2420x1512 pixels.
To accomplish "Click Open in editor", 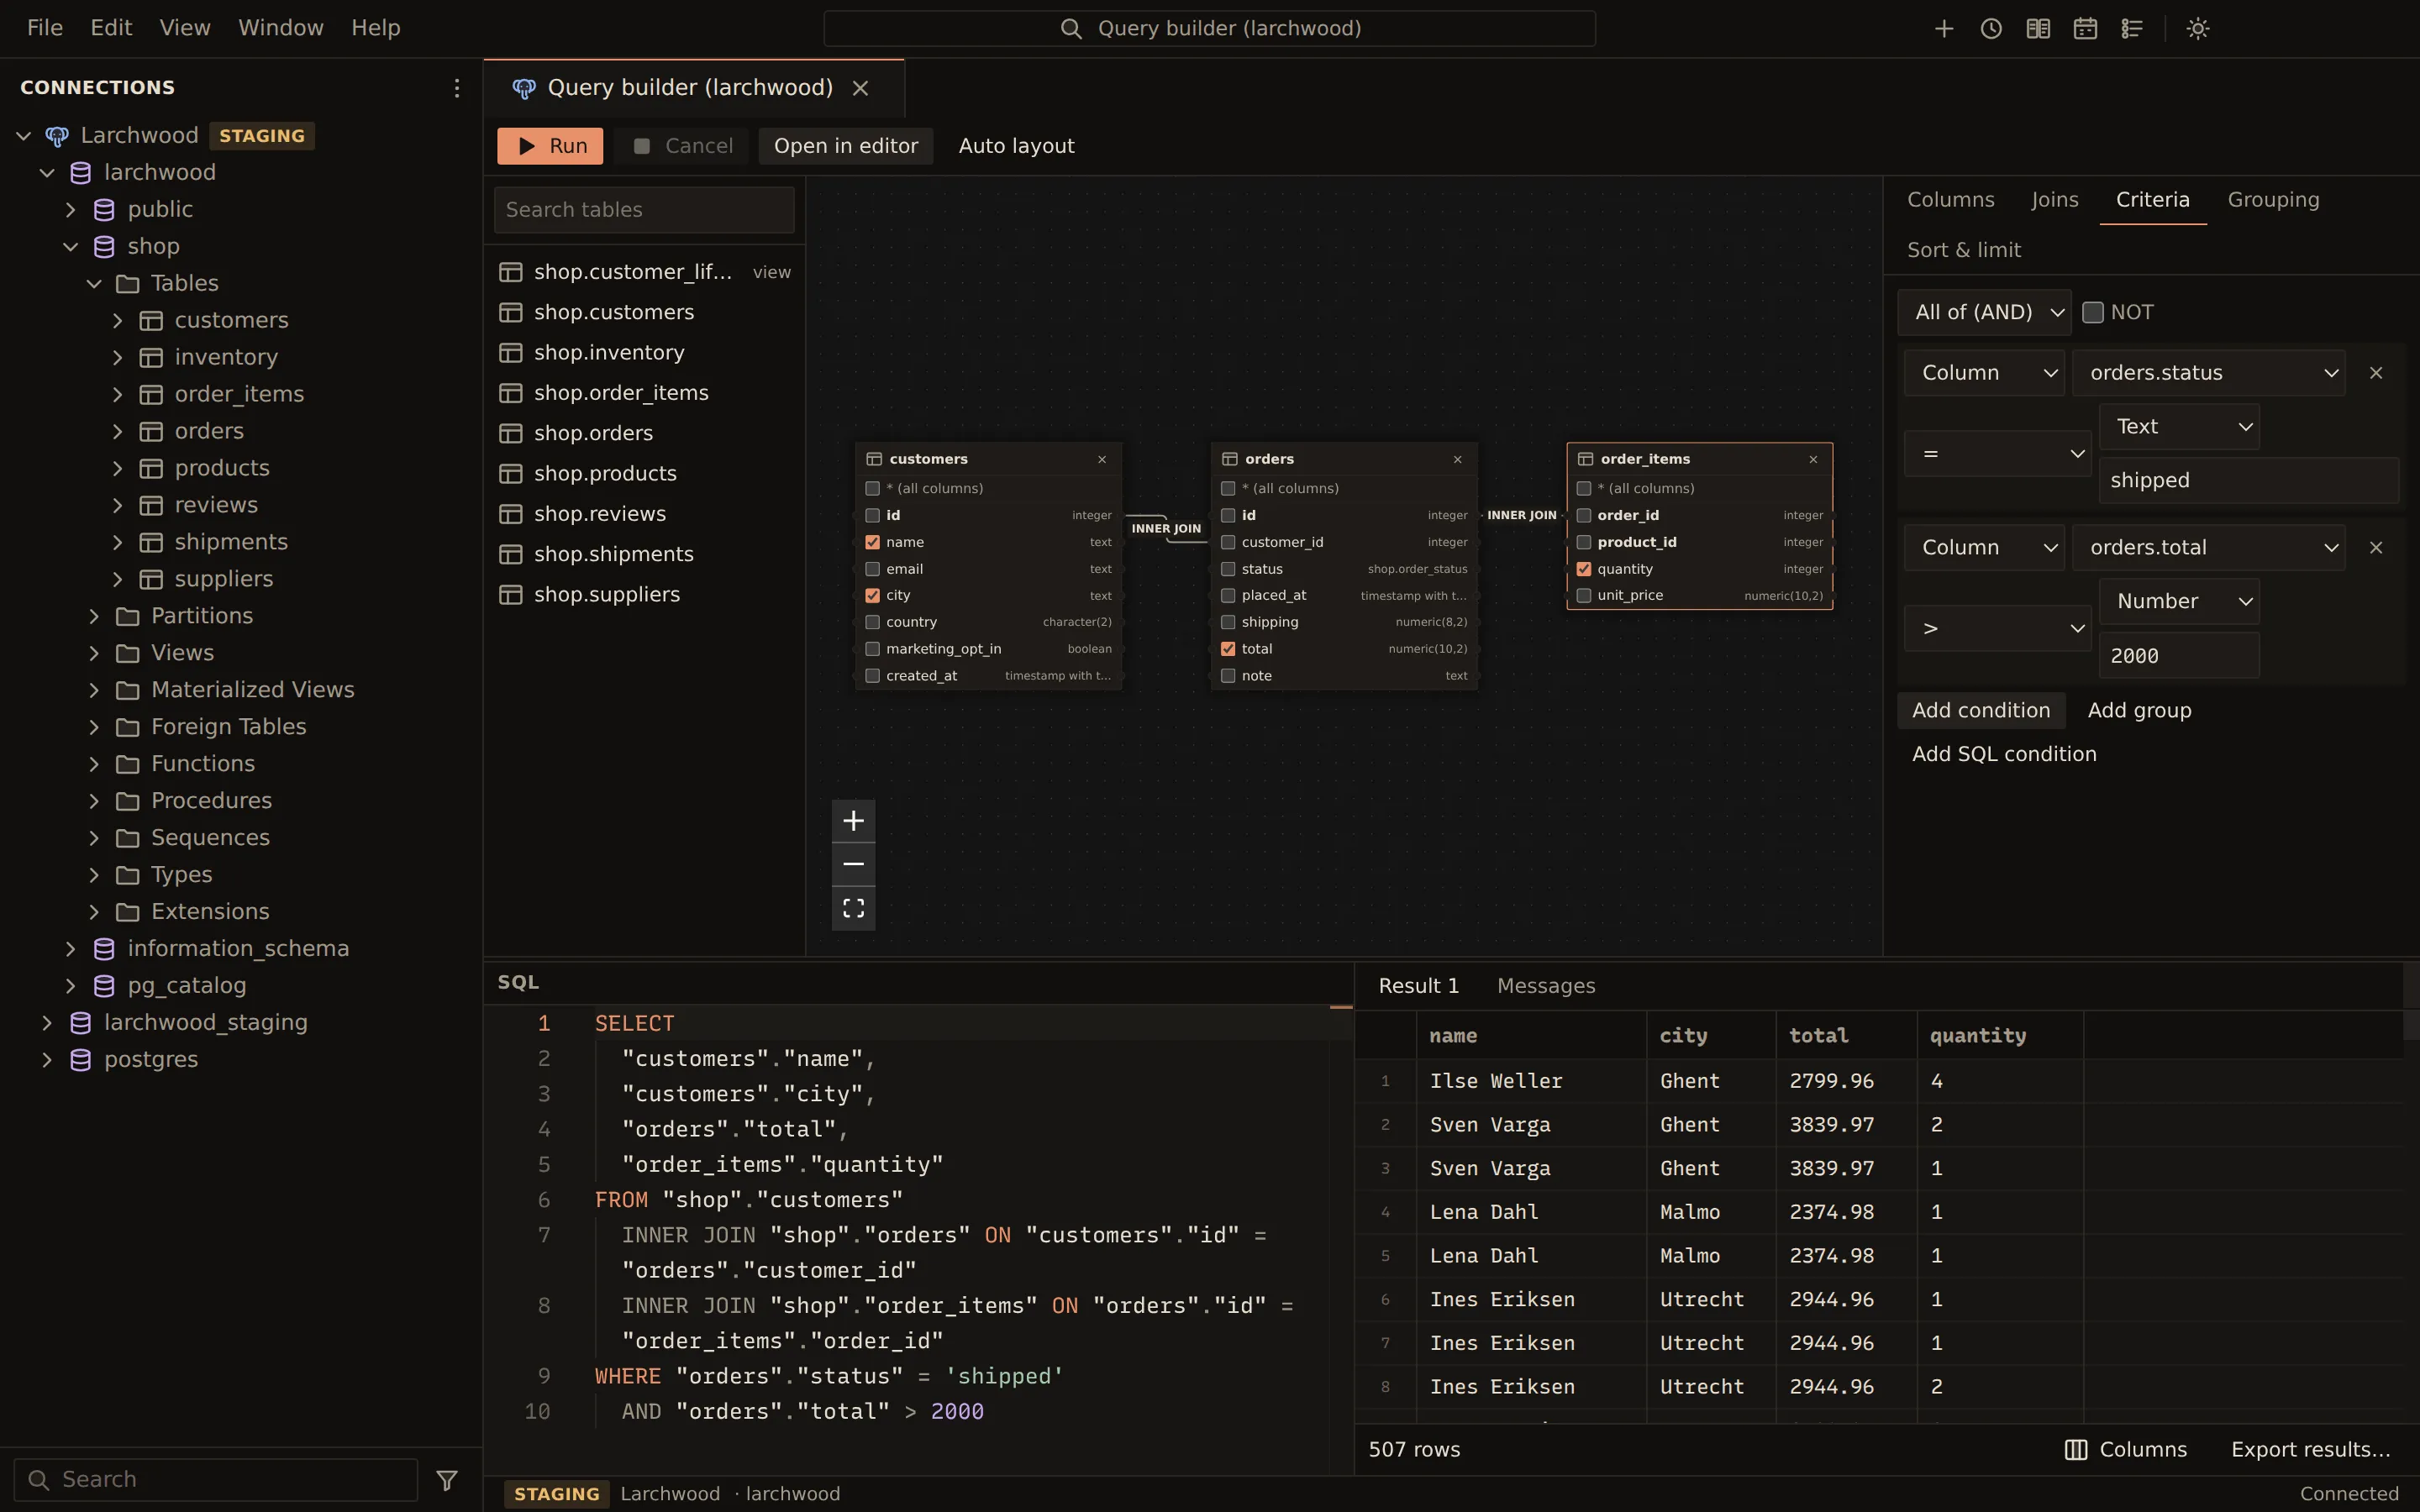I will pyautogui.click(x=846, y=146).
